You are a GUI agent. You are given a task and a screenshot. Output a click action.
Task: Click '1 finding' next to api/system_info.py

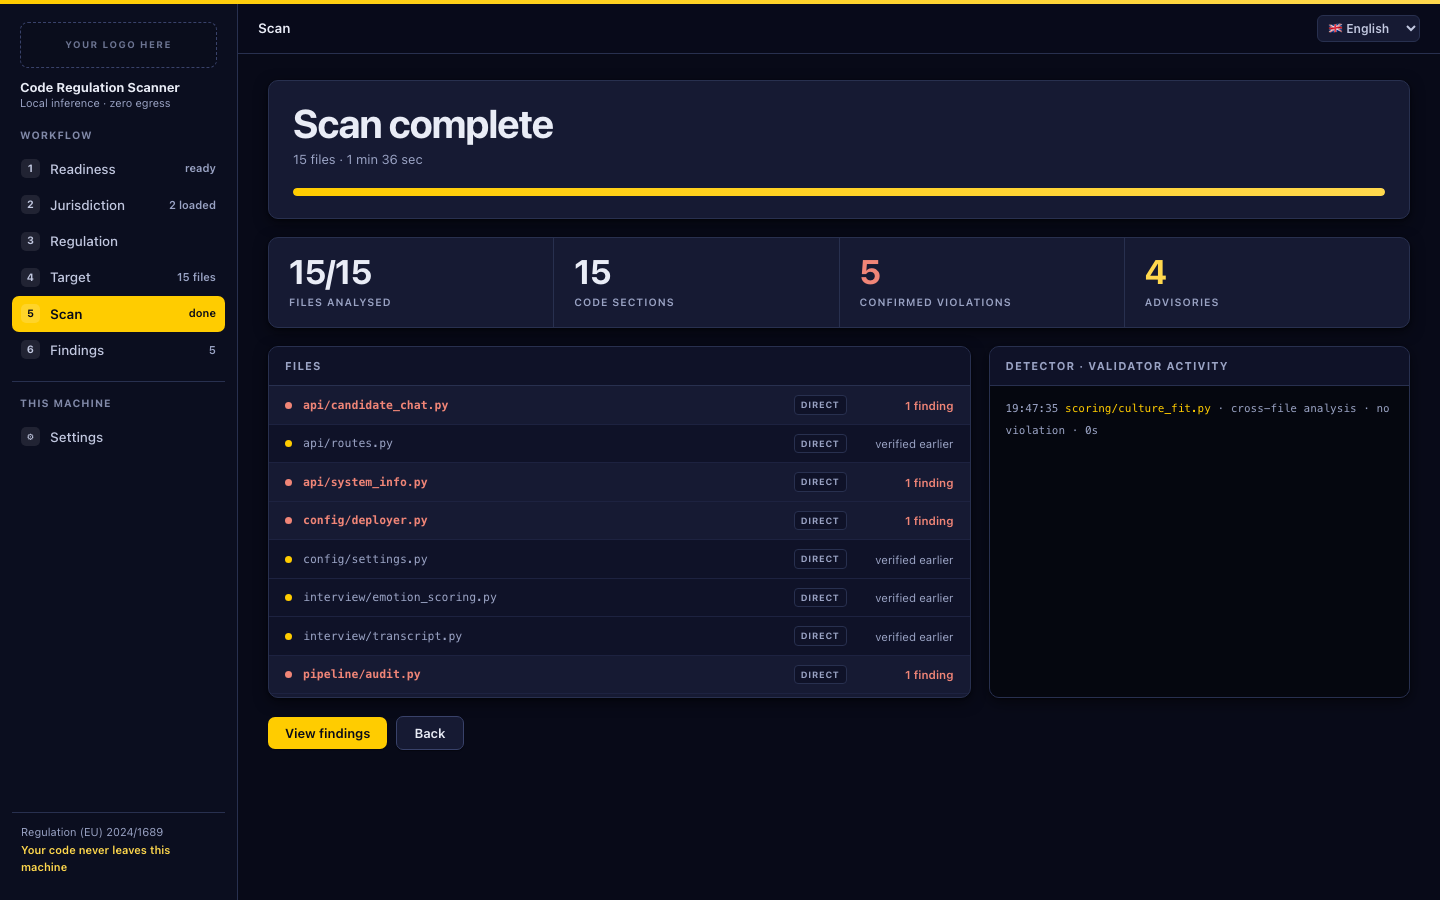929,483
